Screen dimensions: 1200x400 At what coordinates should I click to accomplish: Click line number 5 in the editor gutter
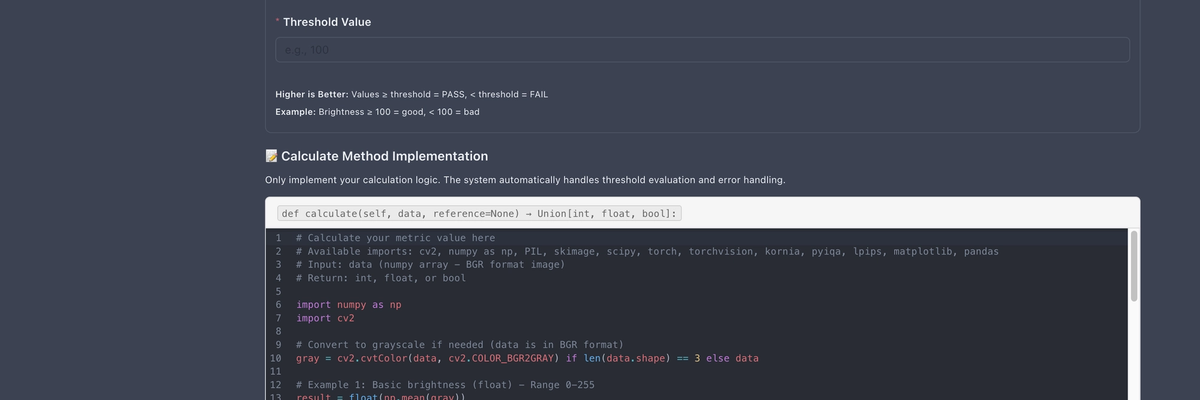click(x=277, y=291)
